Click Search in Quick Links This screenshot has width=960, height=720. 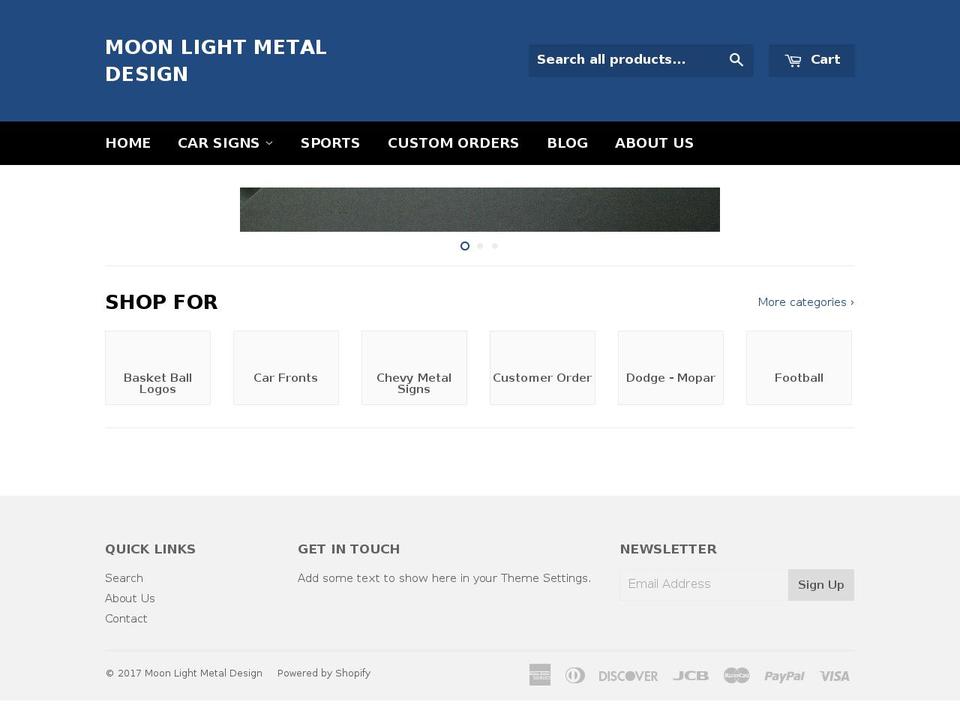point(124,578)
